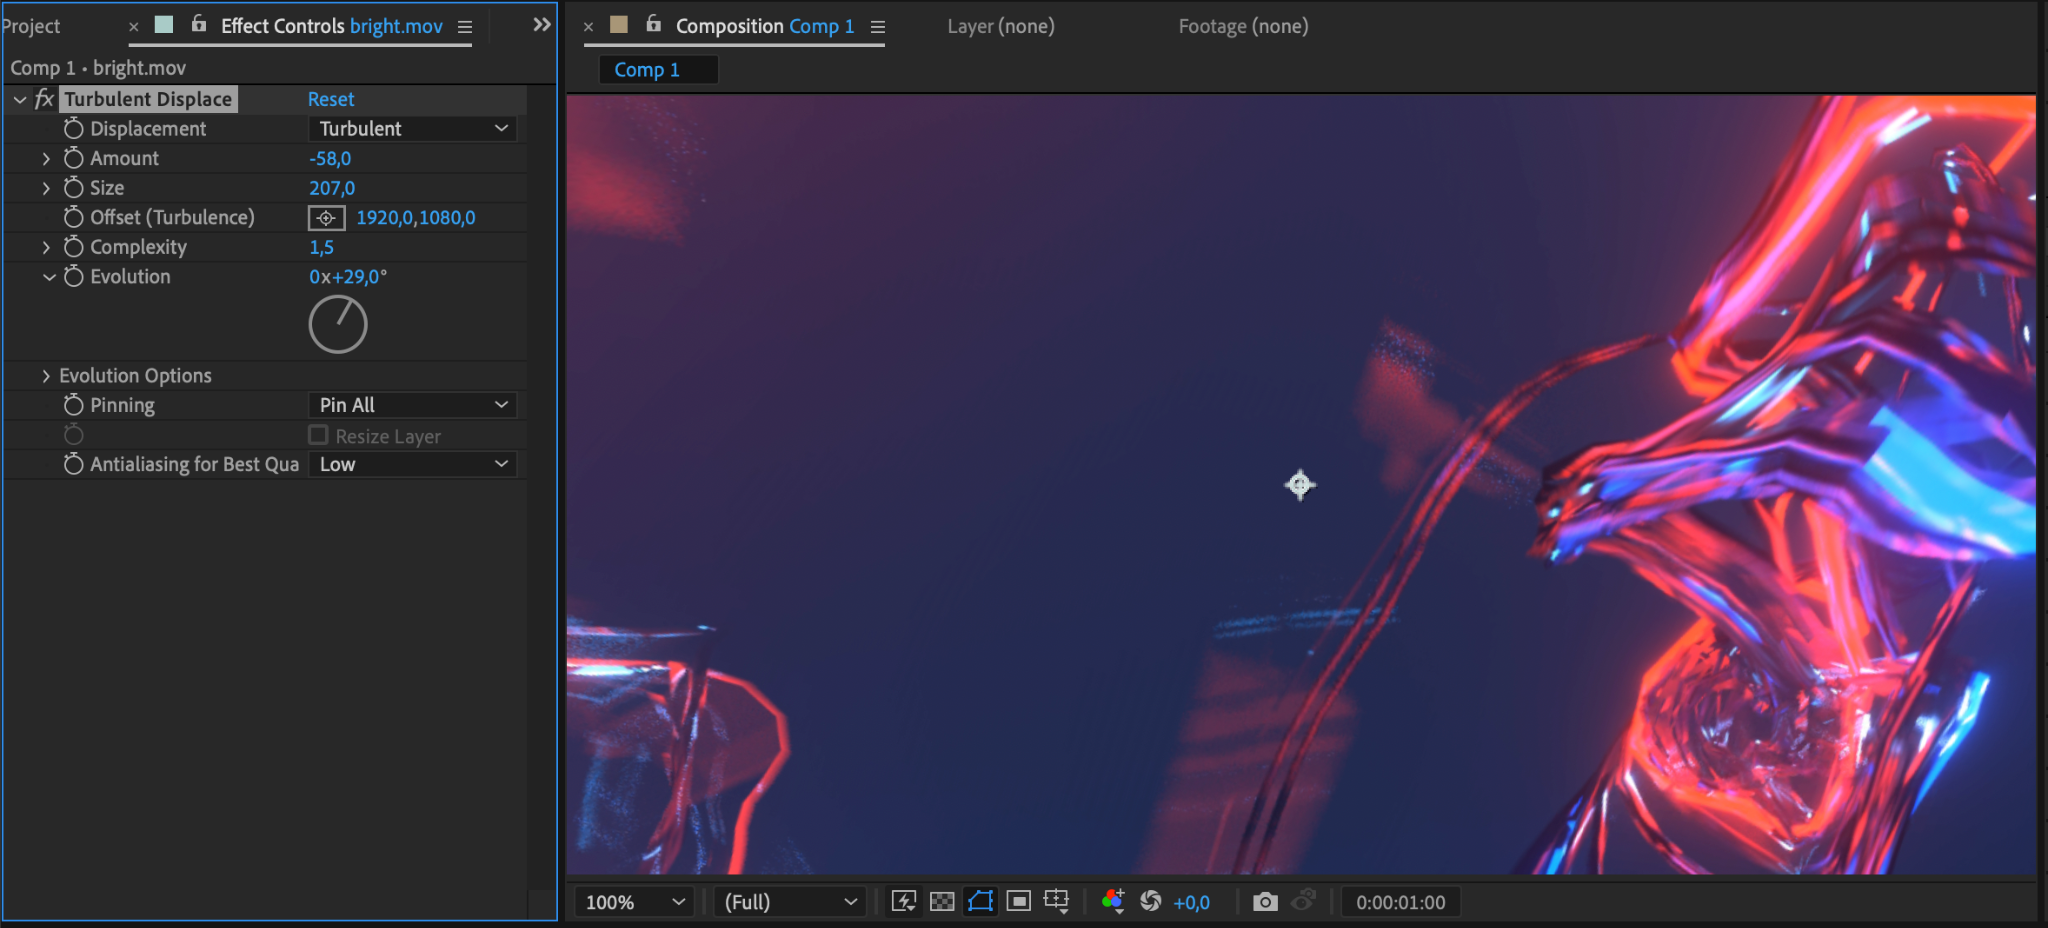Toggle the Amount stopwatch icon
This screenshot has width=2048, height=928.
pyautogui.click(x=73, y=158)
